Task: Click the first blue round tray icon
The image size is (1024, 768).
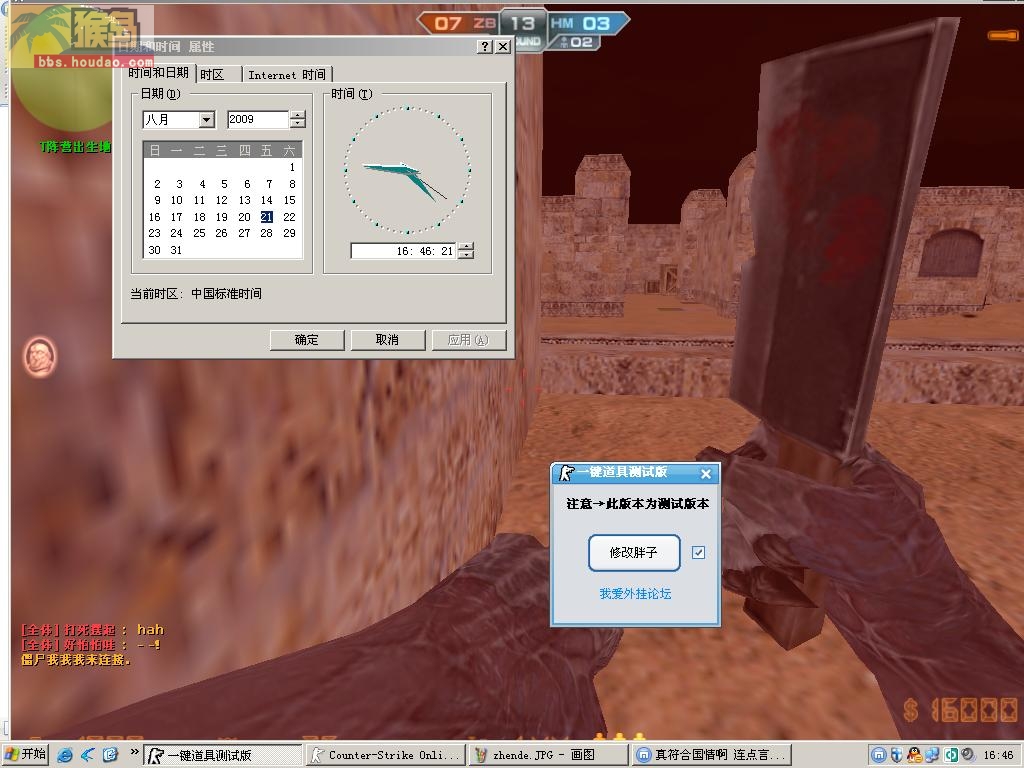Action: coord(878,755)
